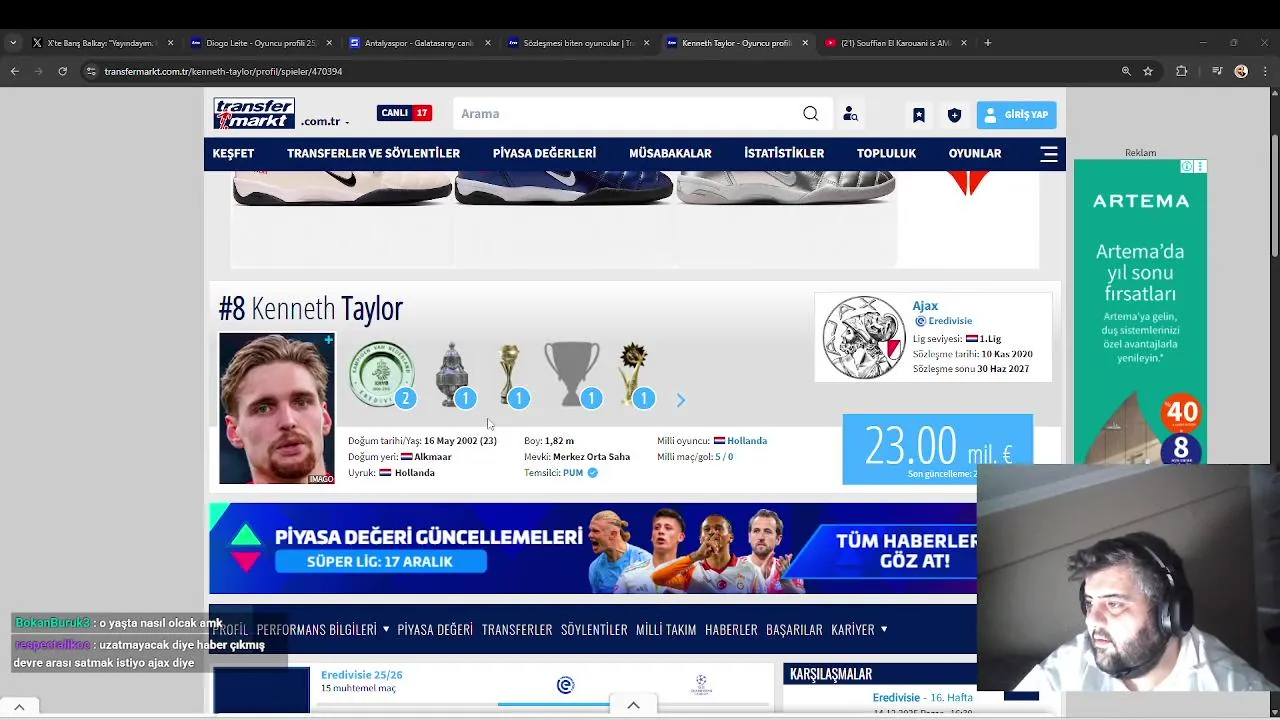
Task: Click the Dutch cup trophy icon
Action: point(453,374)
